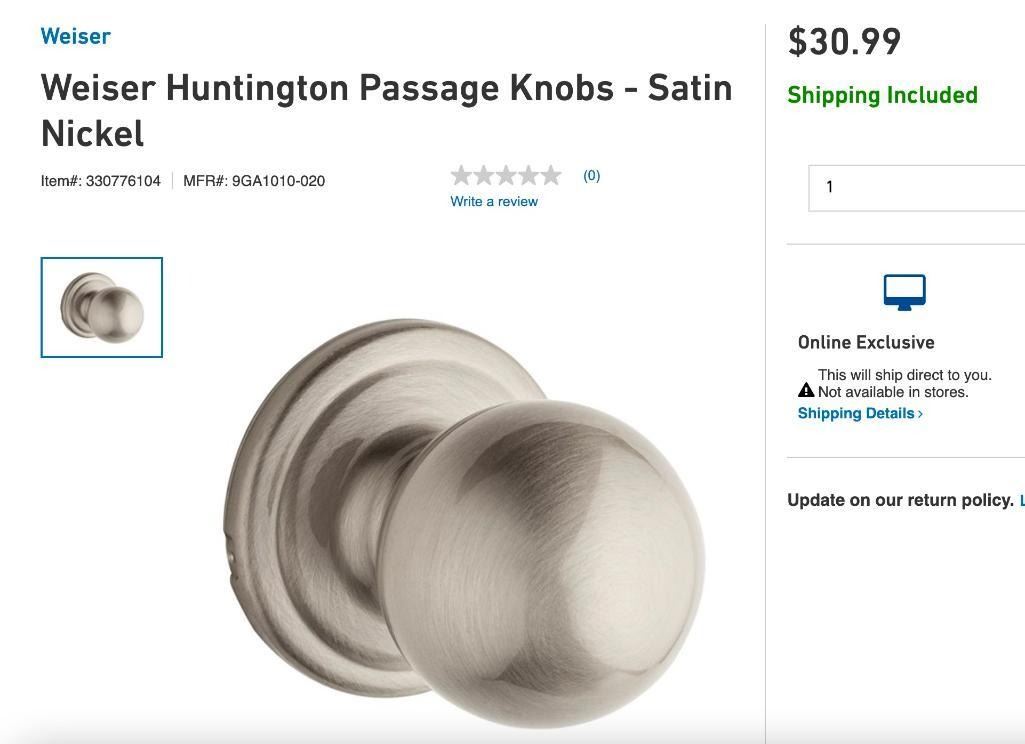Click the warning triangle icon

tap(806, 390)
